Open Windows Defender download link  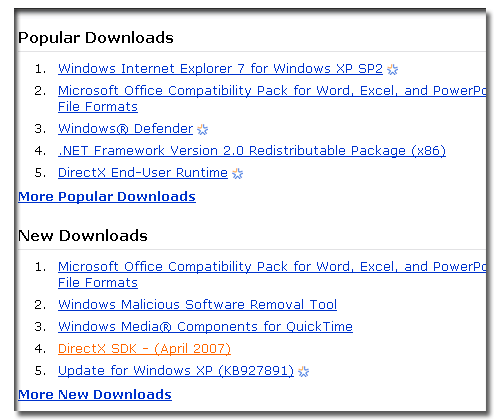(125, 129)
